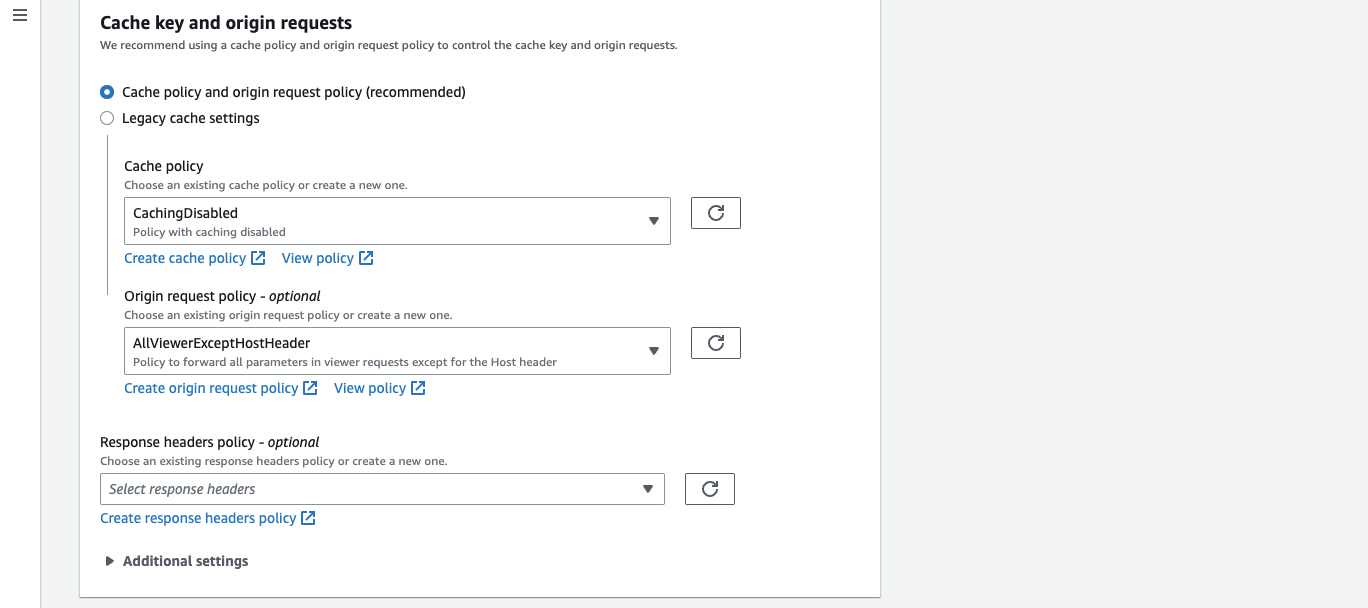Image resolution: width=1368 pixels, height=608 pixels.
Task: Open the Create cache policy link
Action: coord(184,257)
